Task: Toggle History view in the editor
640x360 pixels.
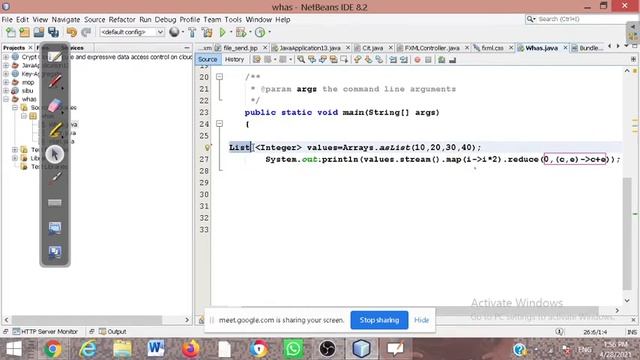Action: pos(234,60)
